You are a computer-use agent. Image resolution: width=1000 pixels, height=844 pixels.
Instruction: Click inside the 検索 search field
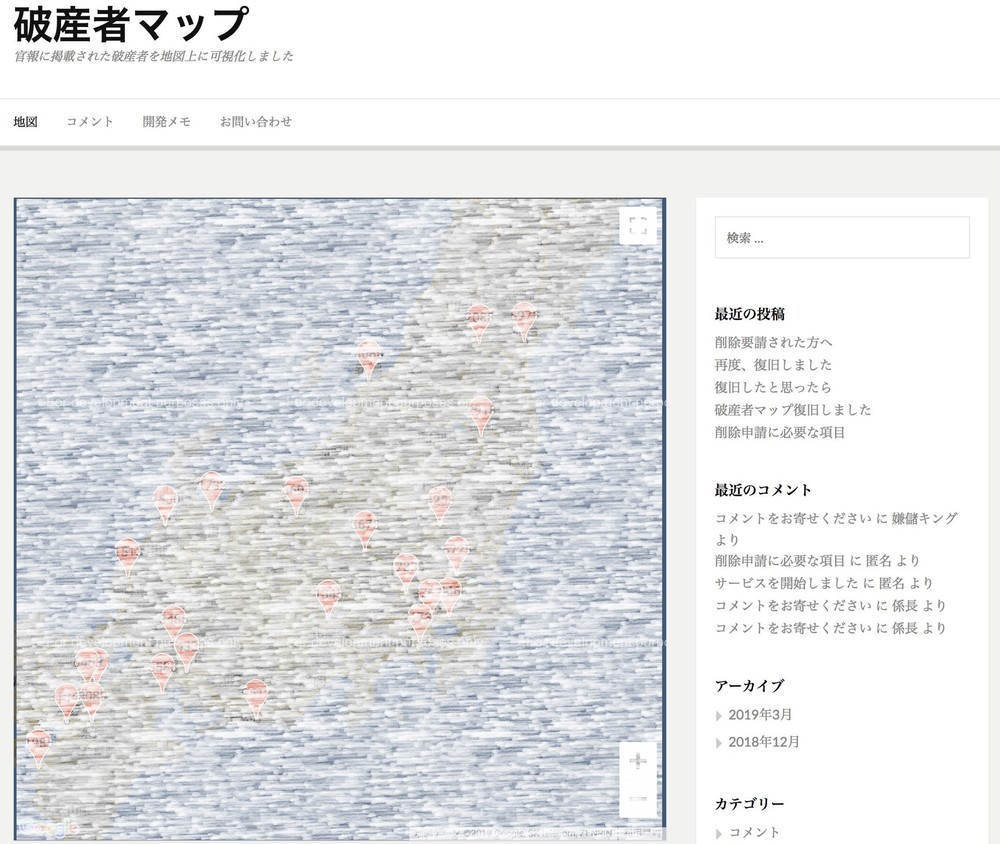(x=841, y=235)
